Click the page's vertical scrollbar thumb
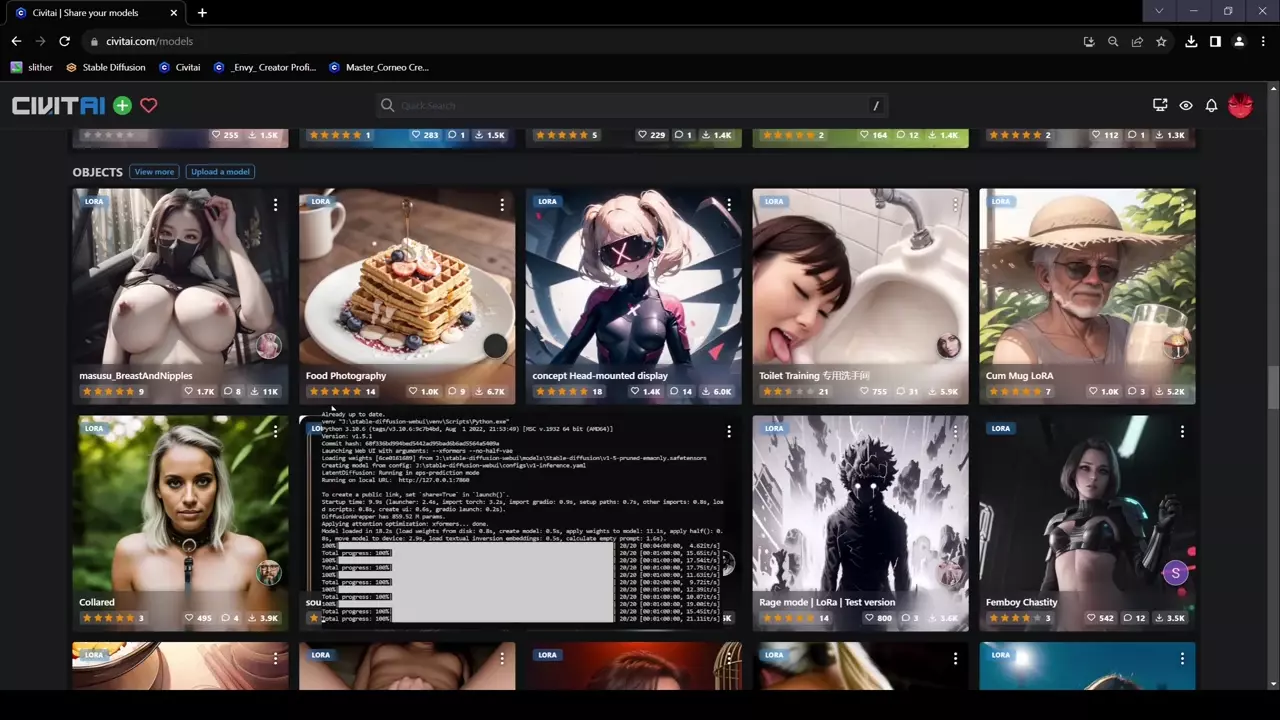Screen dimensions: 1280x720 (1273, 387)
